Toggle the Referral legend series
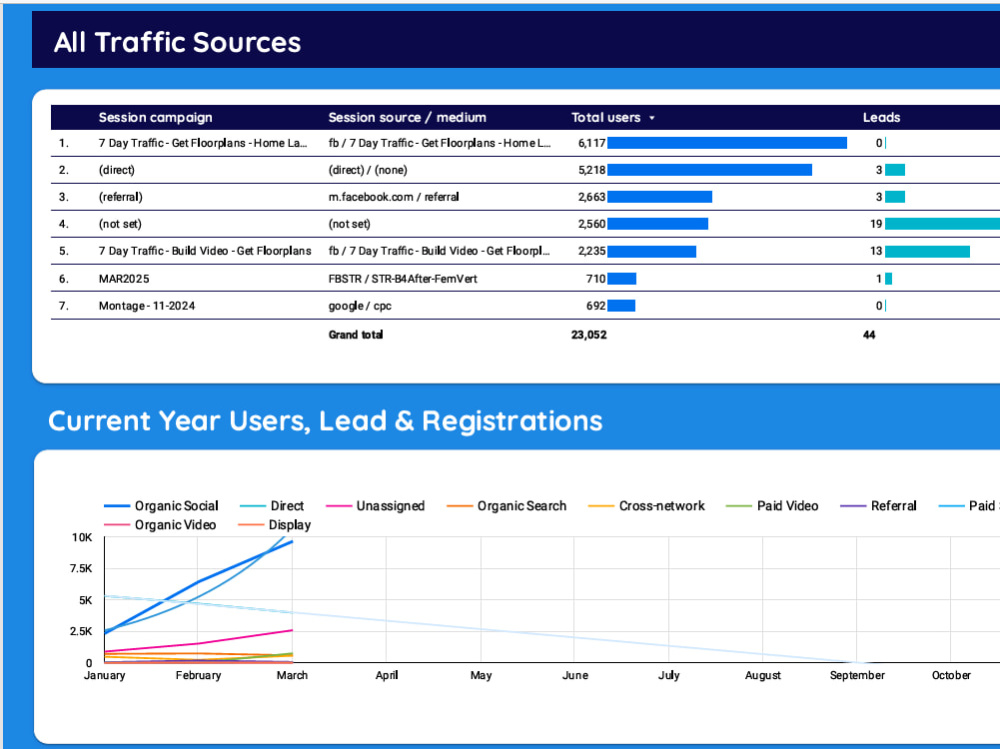Viewport: 1000px width, 749px height. coord(878,506)
